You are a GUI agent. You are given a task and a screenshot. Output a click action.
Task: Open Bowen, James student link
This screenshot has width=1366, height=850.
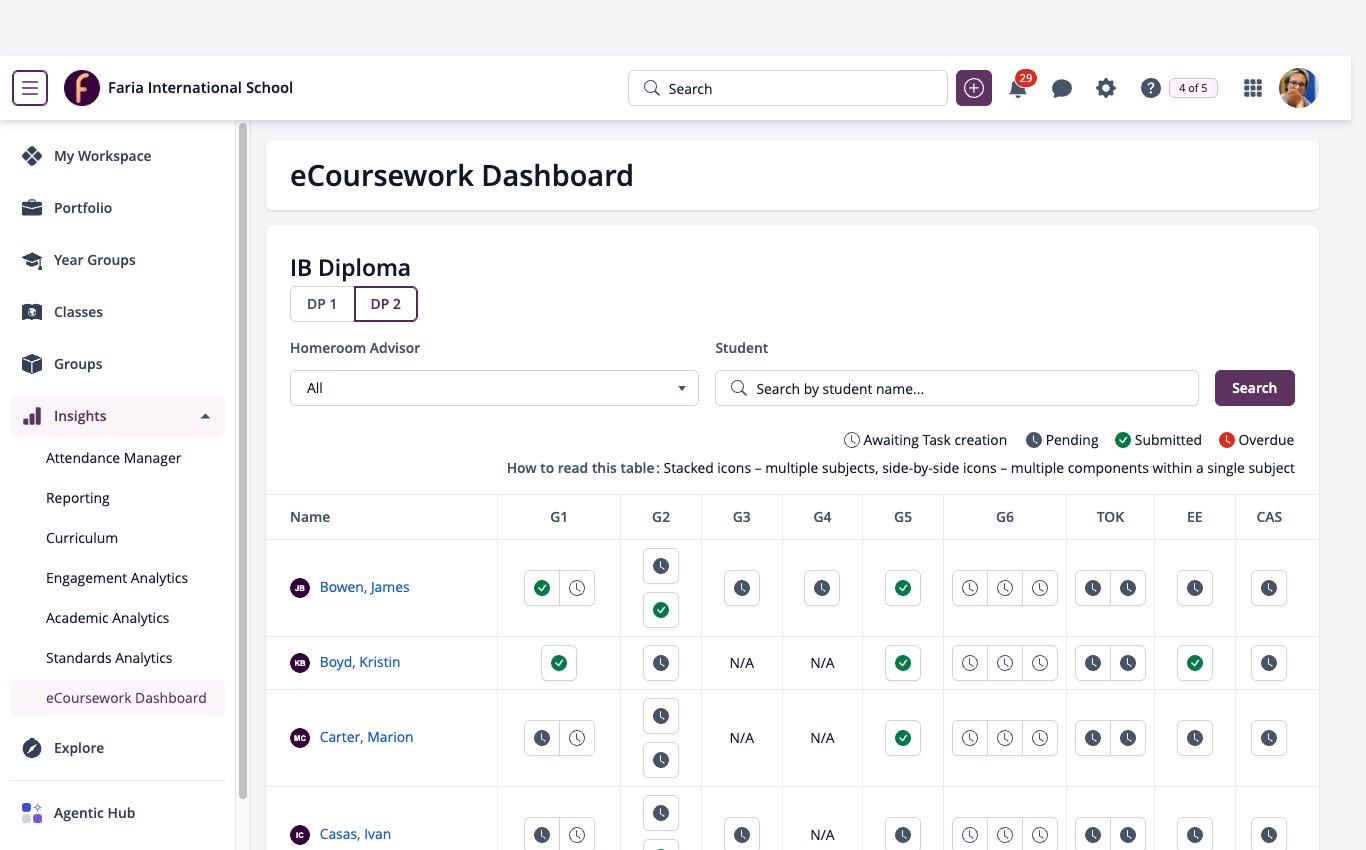tap(364, 587)
